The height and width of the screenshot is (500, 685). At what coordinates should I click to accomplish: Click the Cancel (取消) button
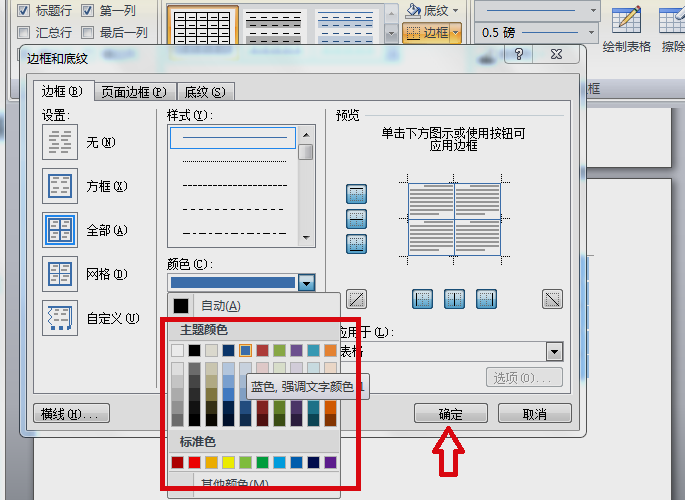[535, 413]
